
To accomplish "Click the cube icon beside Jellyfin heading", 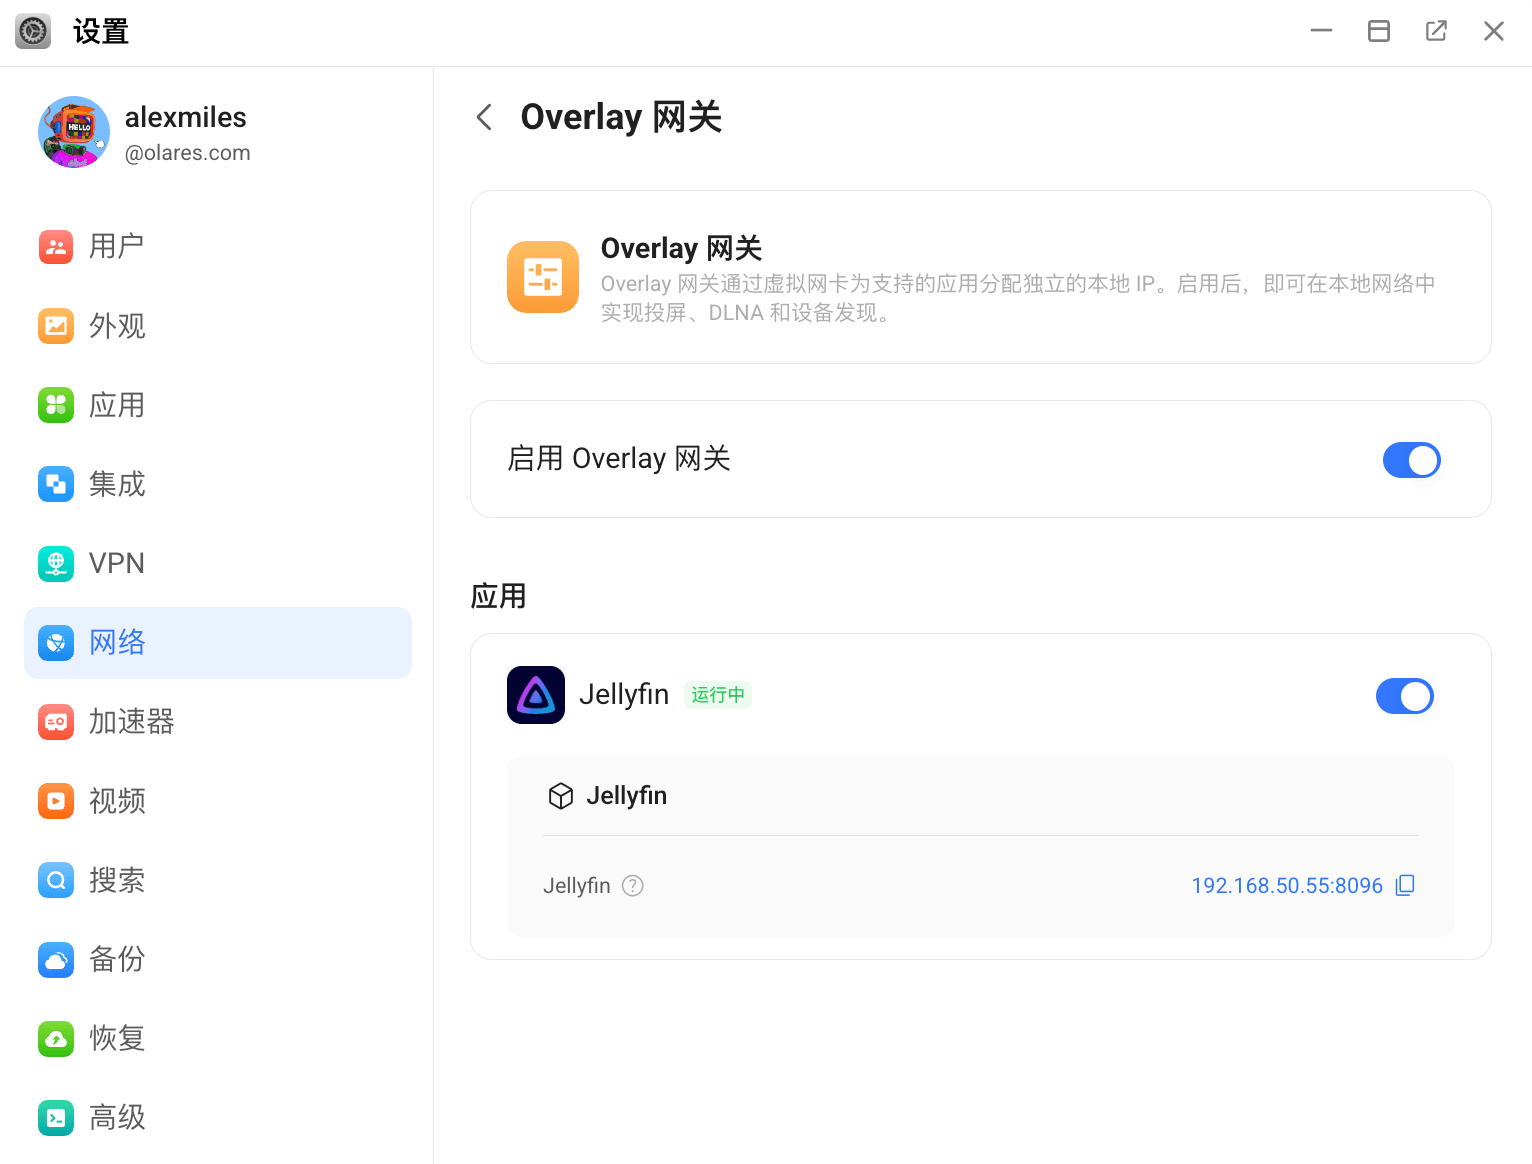I will [x=561, y=796].
